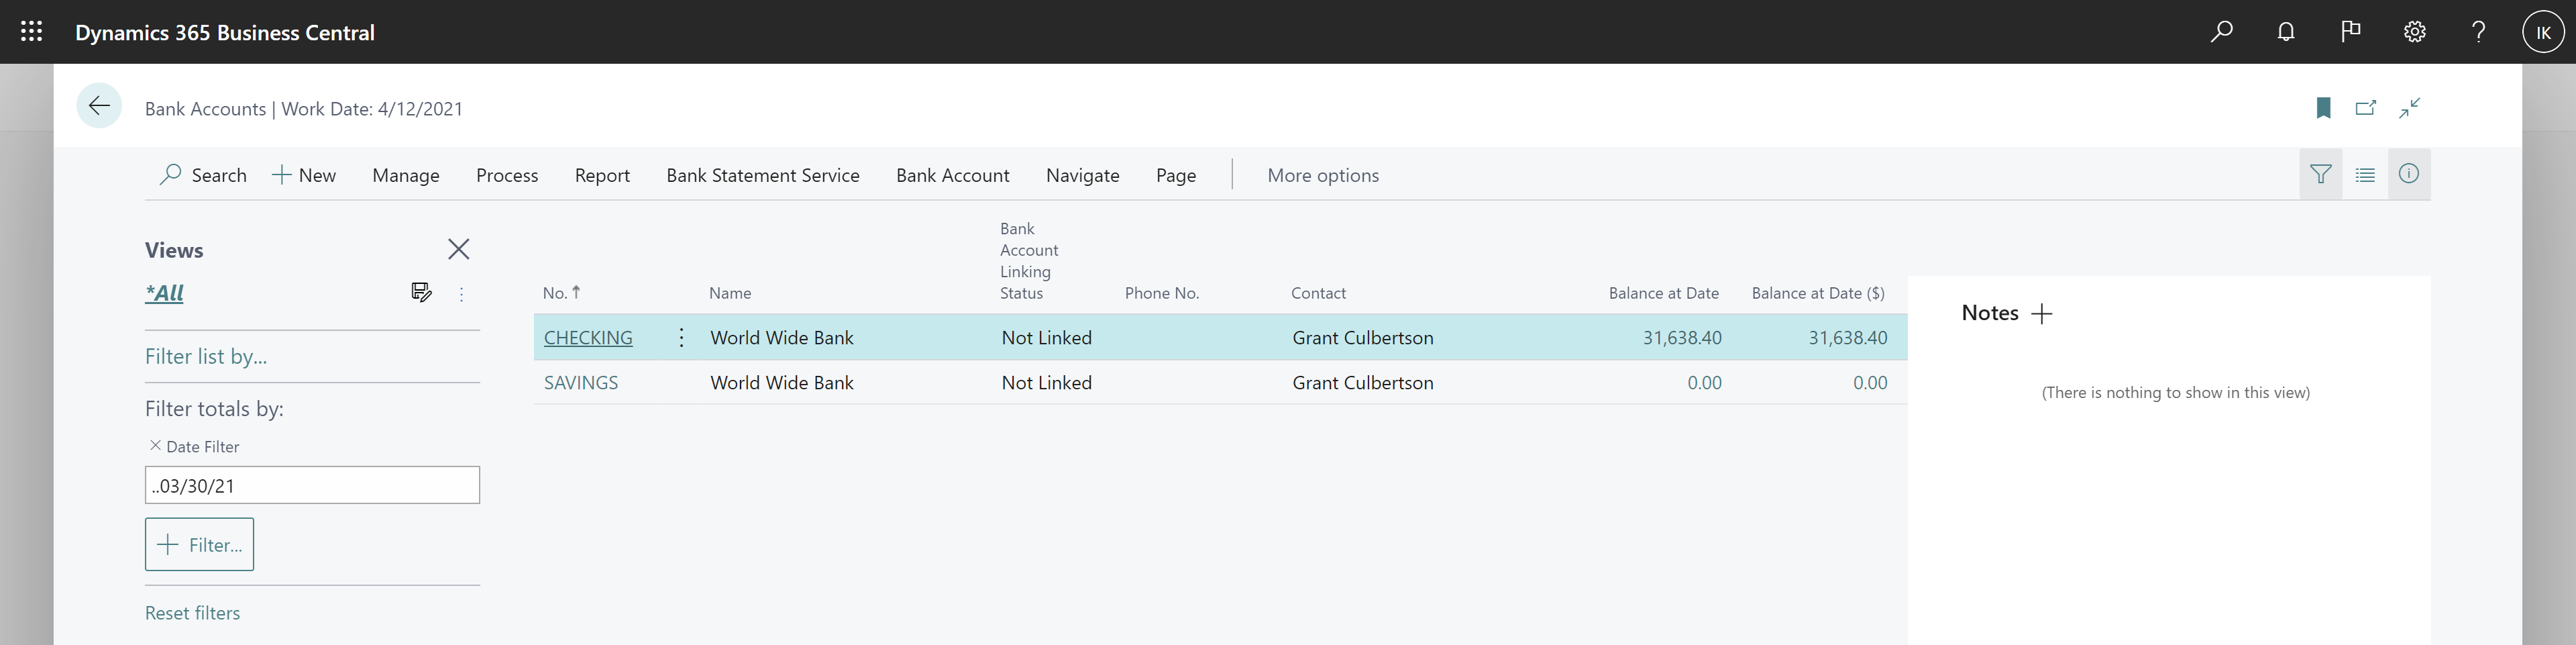Click the bookmark icon for this page

[2323, 108]
